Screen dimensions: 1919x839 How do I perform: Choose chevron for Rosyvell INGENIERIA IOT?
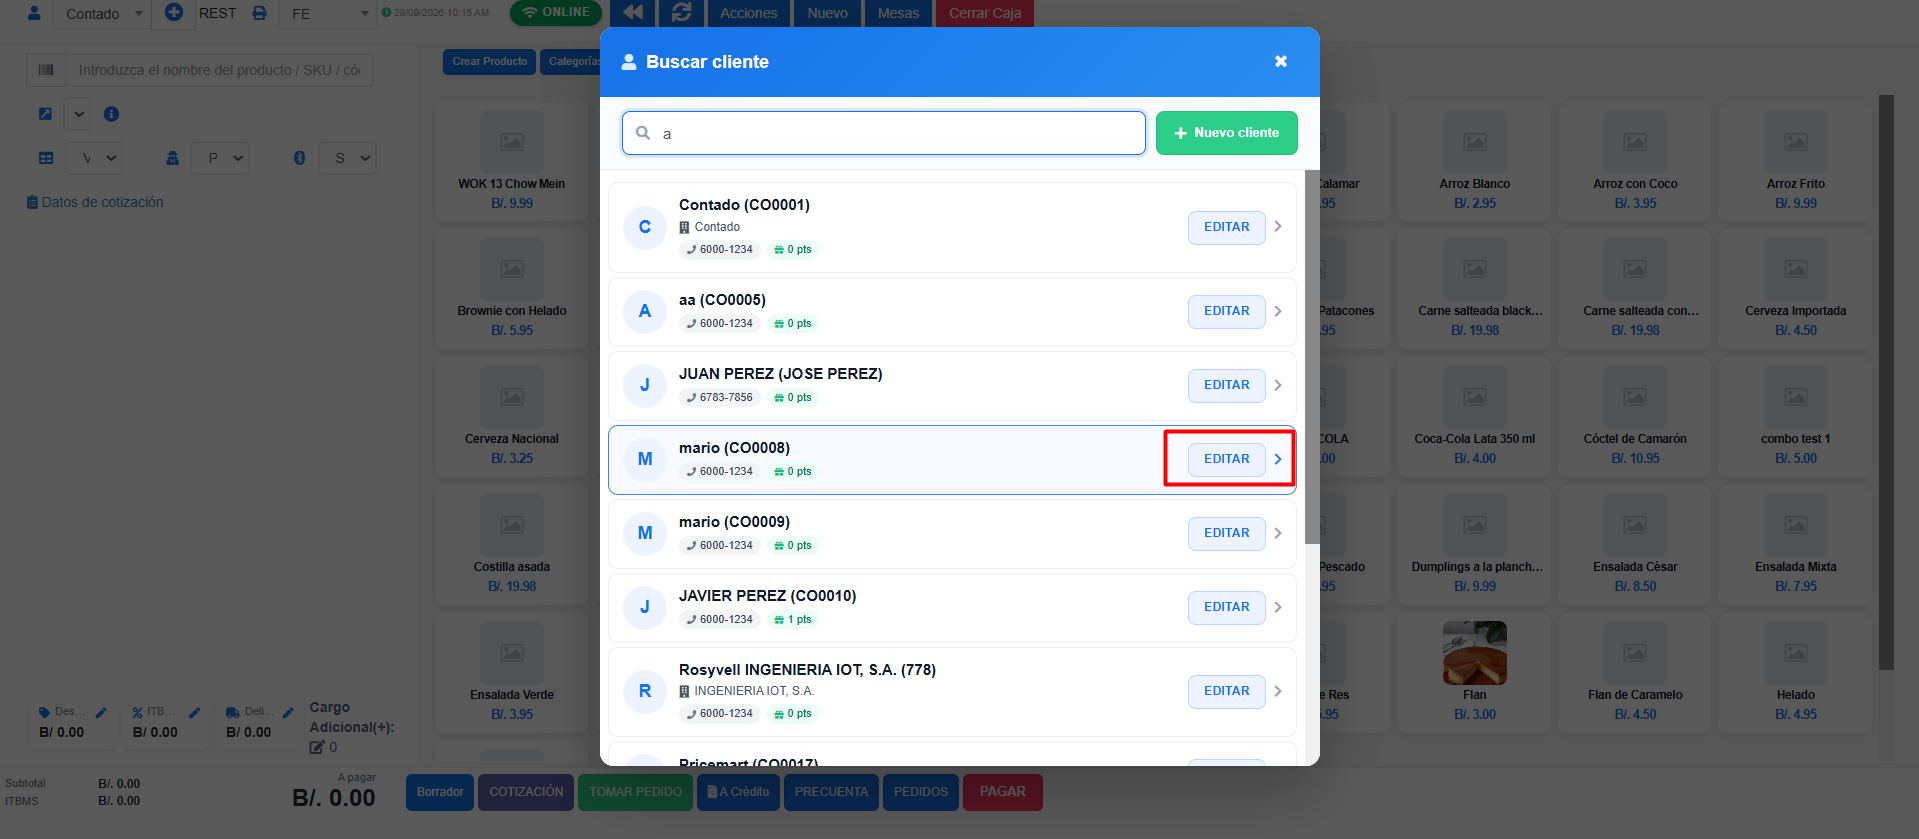[x=1278, y=691]
